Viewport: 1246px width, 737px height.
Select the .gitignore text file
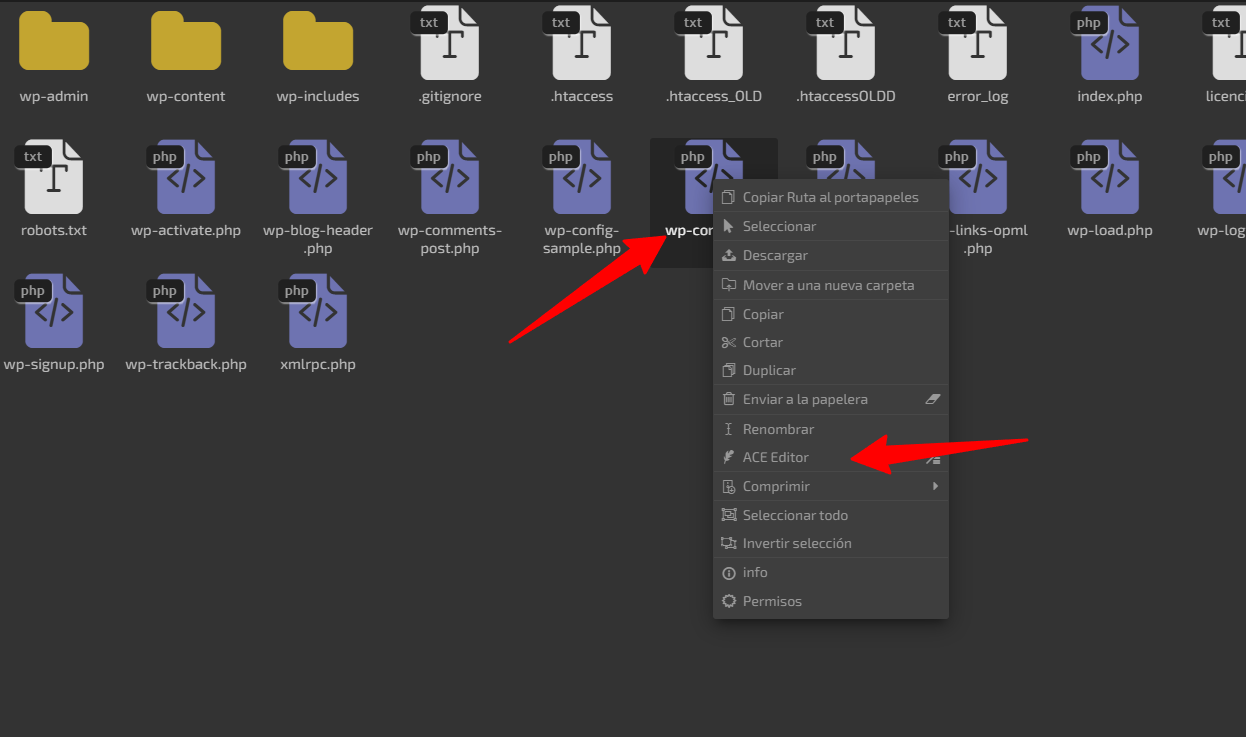(x=450, y=55)
